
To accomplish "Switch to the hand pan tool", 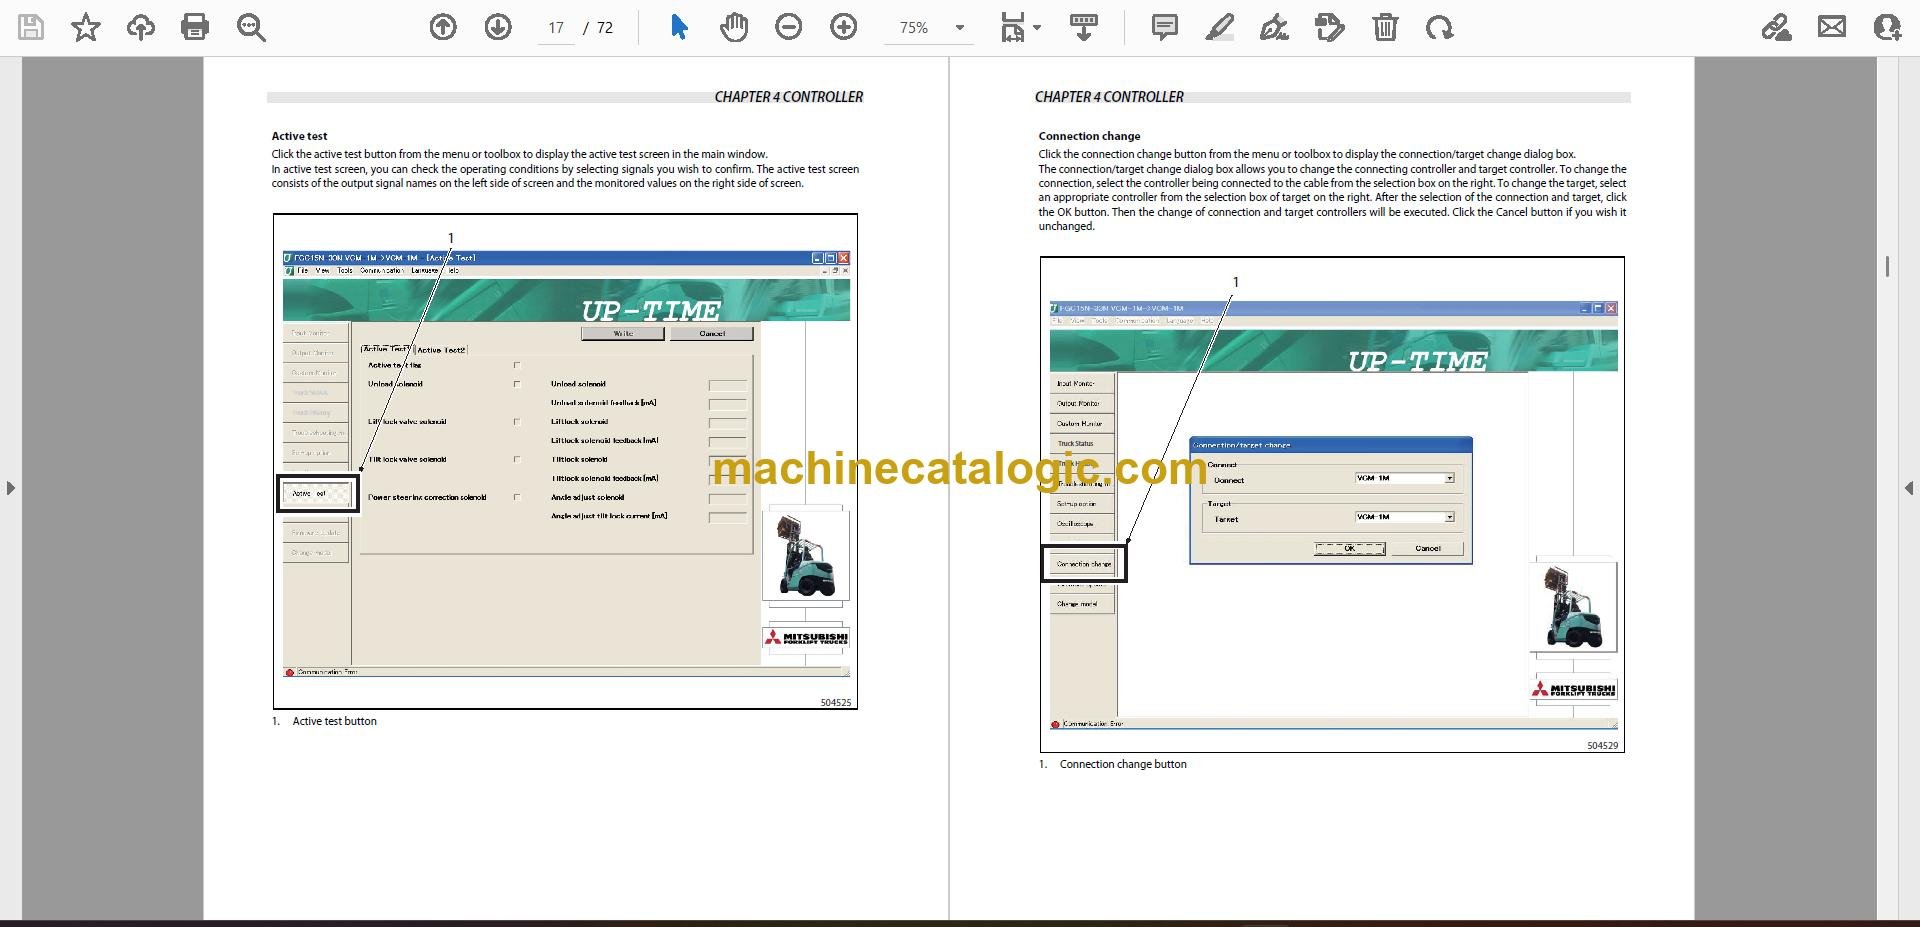I will [x=734, y=27].
